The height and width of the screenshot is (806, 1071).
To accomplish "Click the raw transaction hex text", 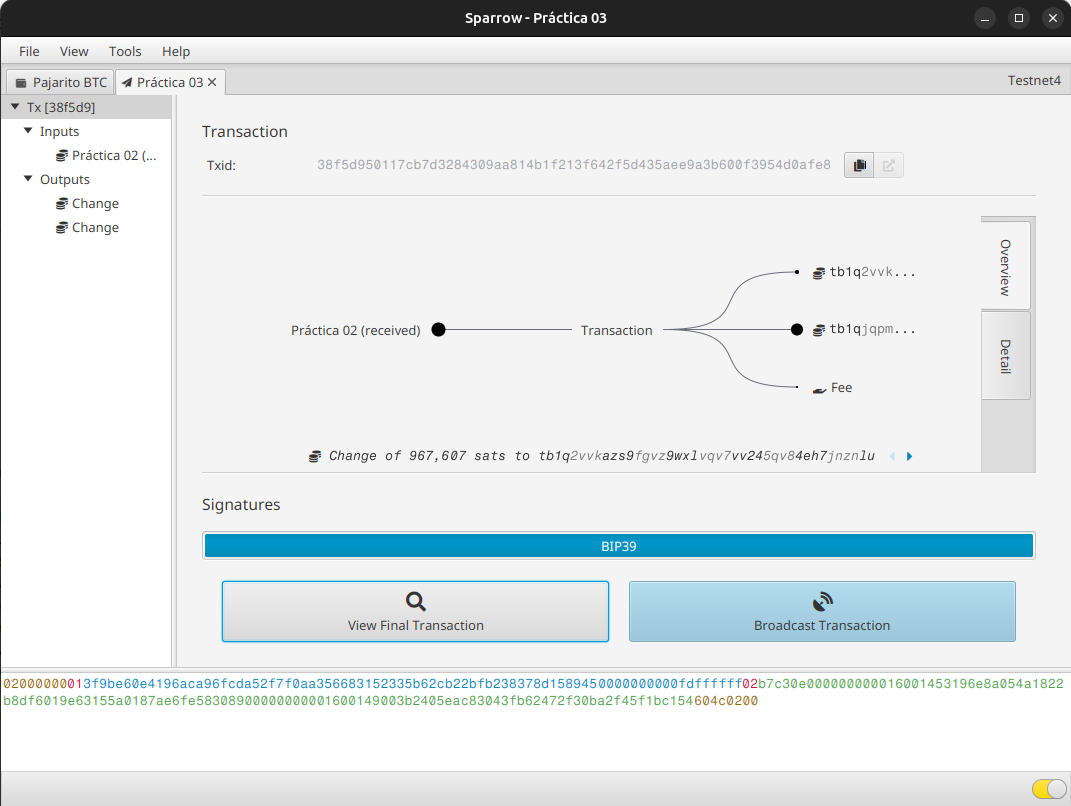I will tap(533, 692).
